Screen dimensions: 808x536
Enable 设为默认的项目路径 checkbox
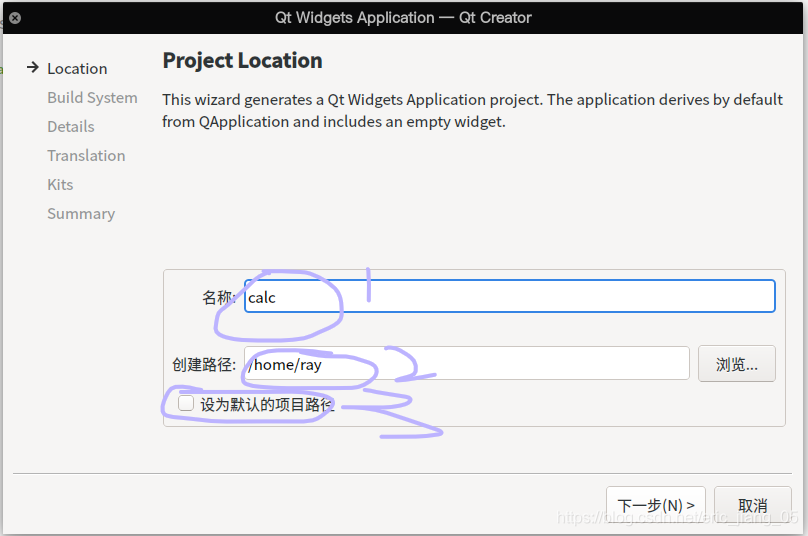pos(186,403)
